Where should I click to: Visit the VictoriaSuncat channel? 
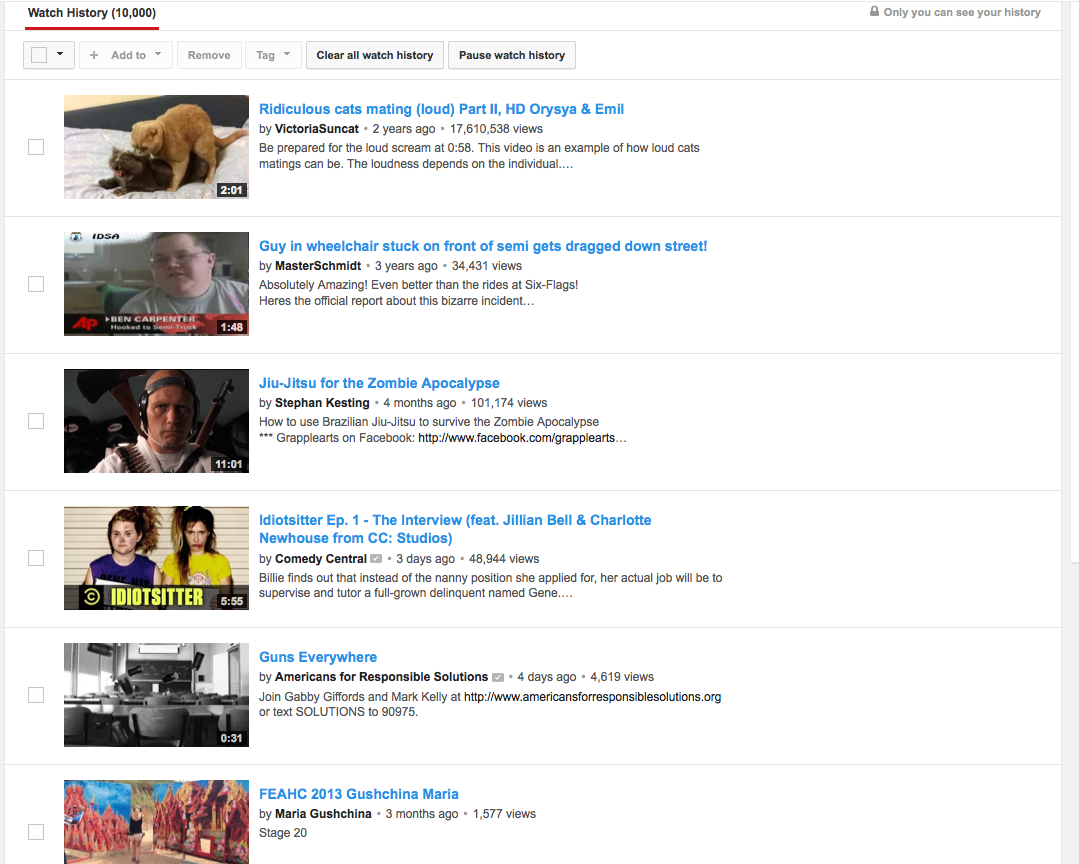click(x=317, y=129)
